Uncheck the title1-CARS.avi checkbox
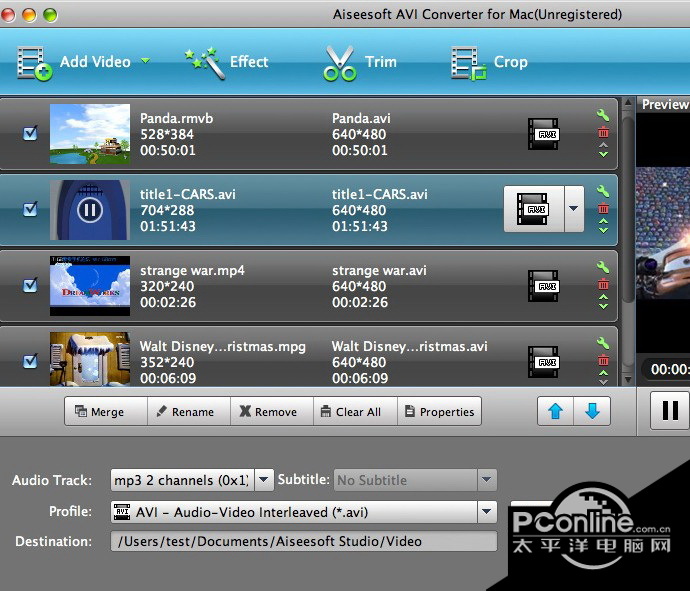 click(x=30, y=209)
